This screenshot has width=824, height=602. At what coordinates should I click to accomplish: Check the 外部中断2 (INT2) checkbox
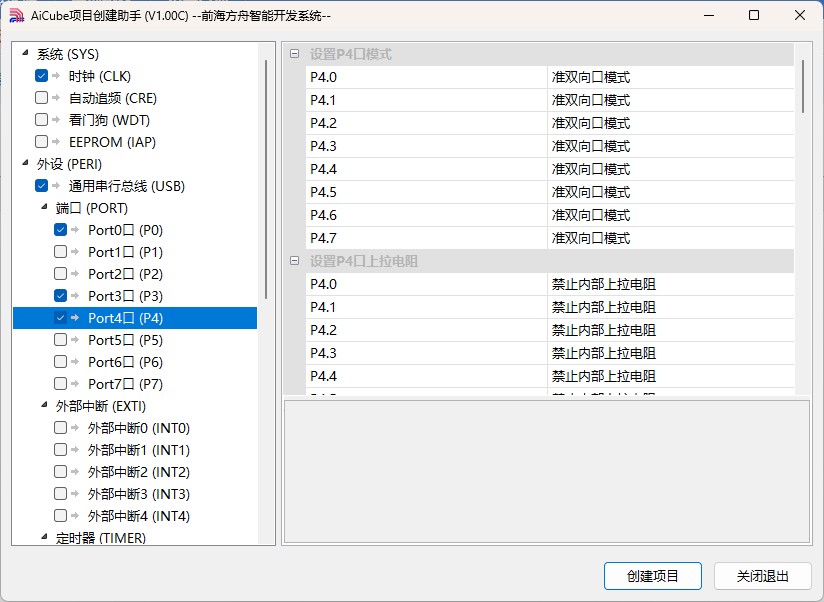(60, 472)
